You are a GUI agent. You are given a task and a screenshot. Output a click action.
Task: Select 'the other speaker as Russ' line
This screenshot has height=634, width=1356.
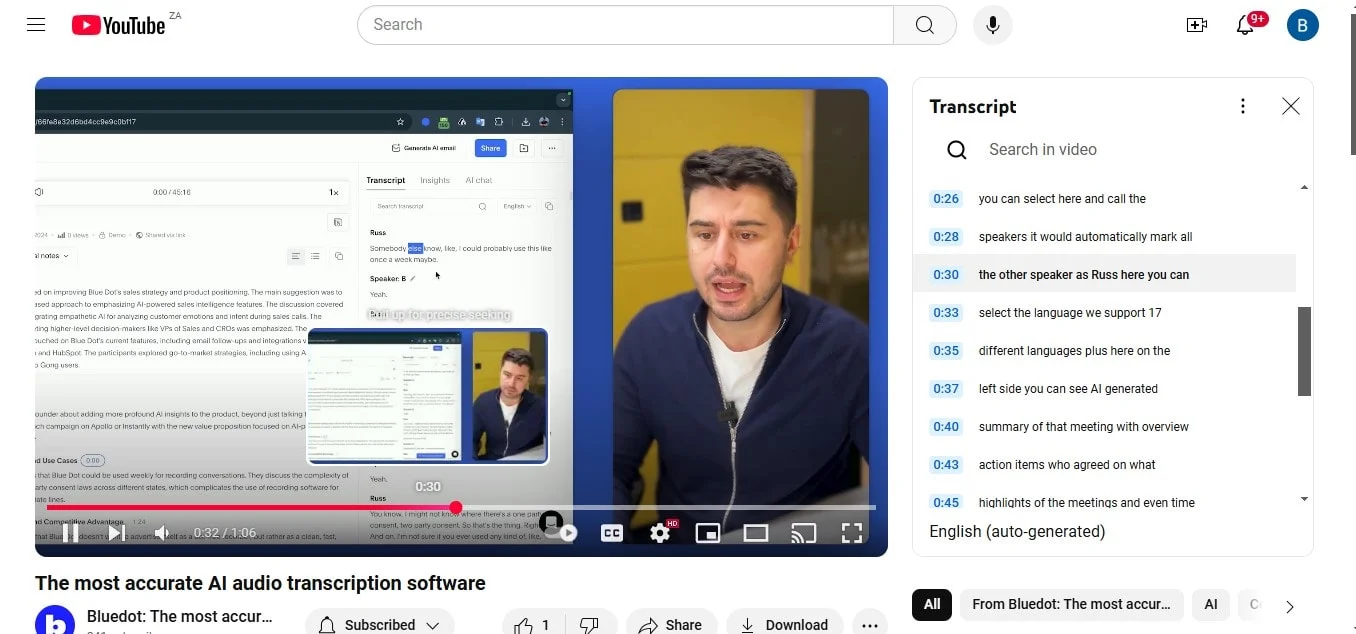[1104, 275]
